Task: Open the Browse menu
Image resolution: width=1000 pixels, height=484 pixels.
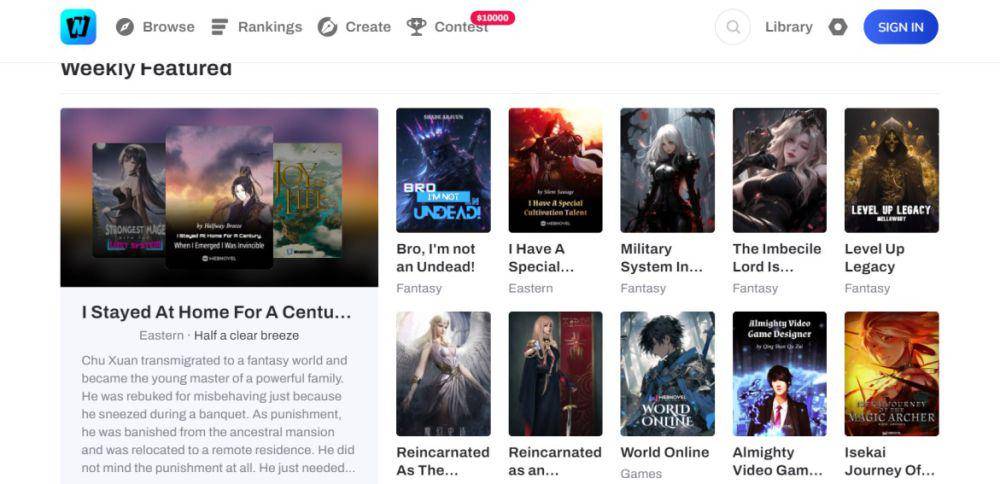Action: pos(168,27)
